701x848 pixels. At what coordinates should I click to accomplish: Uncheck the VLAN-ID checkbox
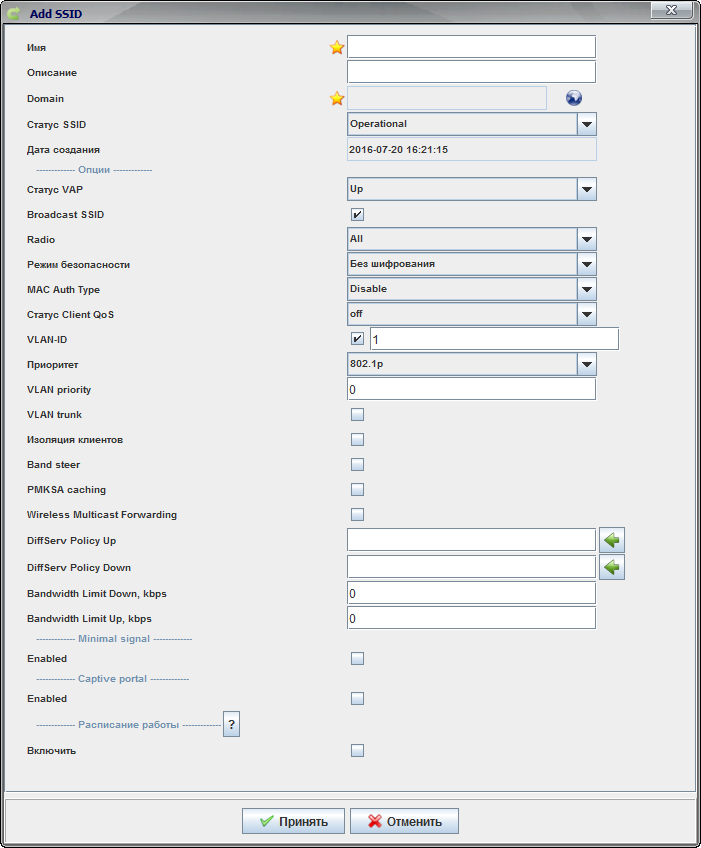point(357,339)
